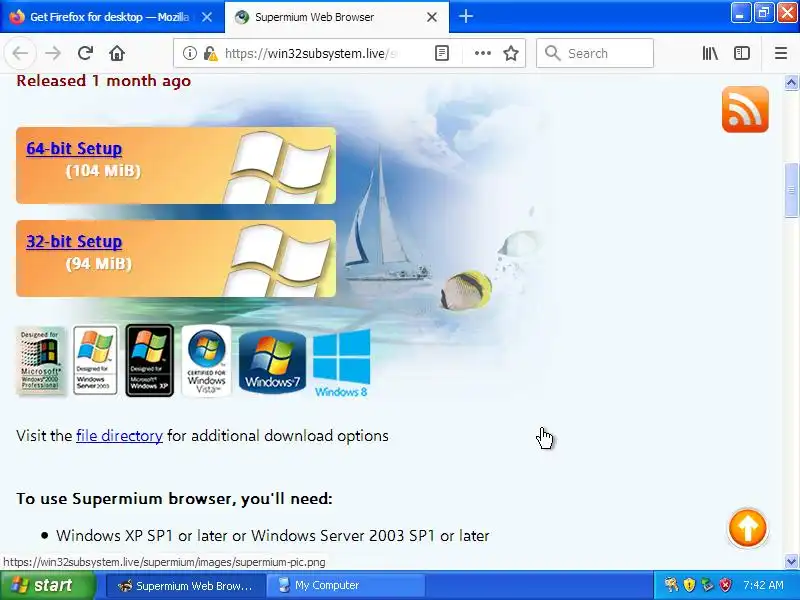
Task: Click the Windows 8 logo badge
Action: 341,363
